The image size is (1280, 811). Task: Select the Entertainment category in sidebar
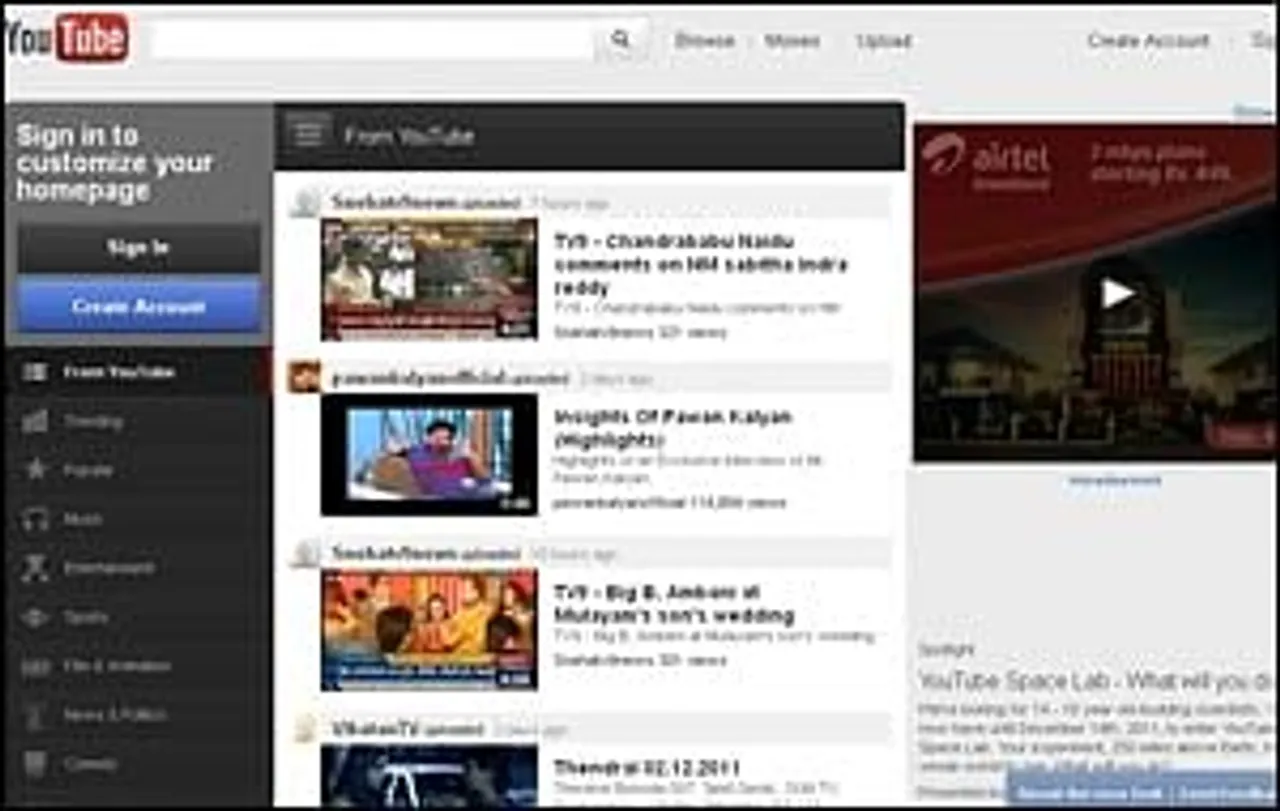tap(138, 568)
